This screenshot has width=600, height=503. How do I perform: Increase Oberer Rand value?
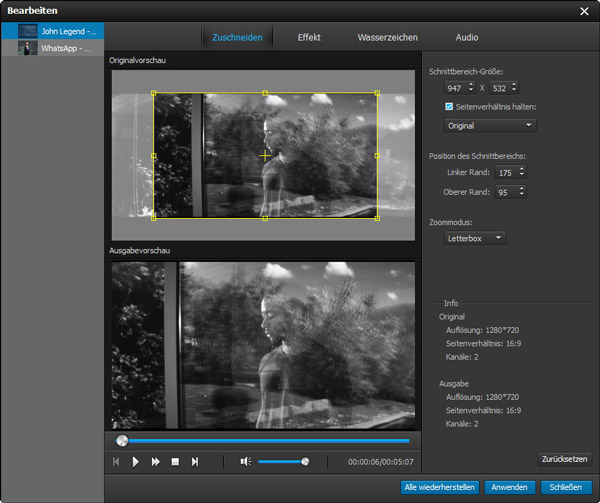(522, 189)
